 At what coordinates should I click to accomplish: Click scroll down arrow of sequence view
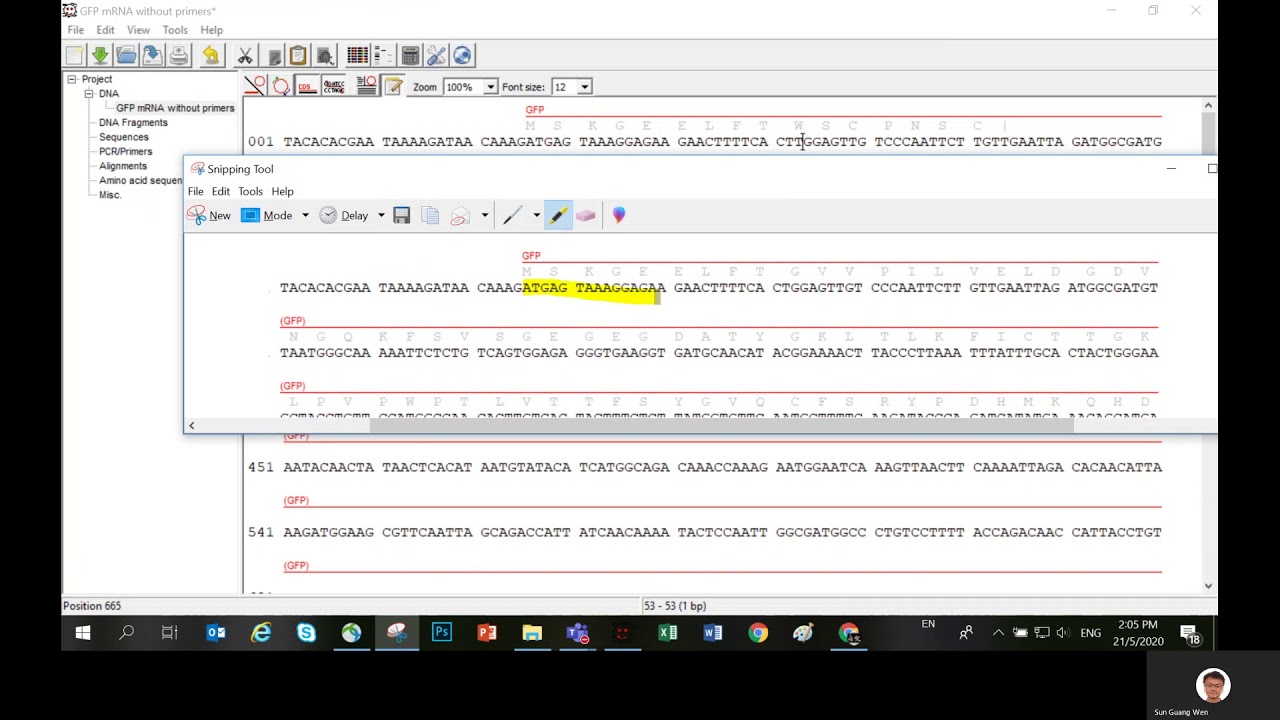click(1208, 586)
